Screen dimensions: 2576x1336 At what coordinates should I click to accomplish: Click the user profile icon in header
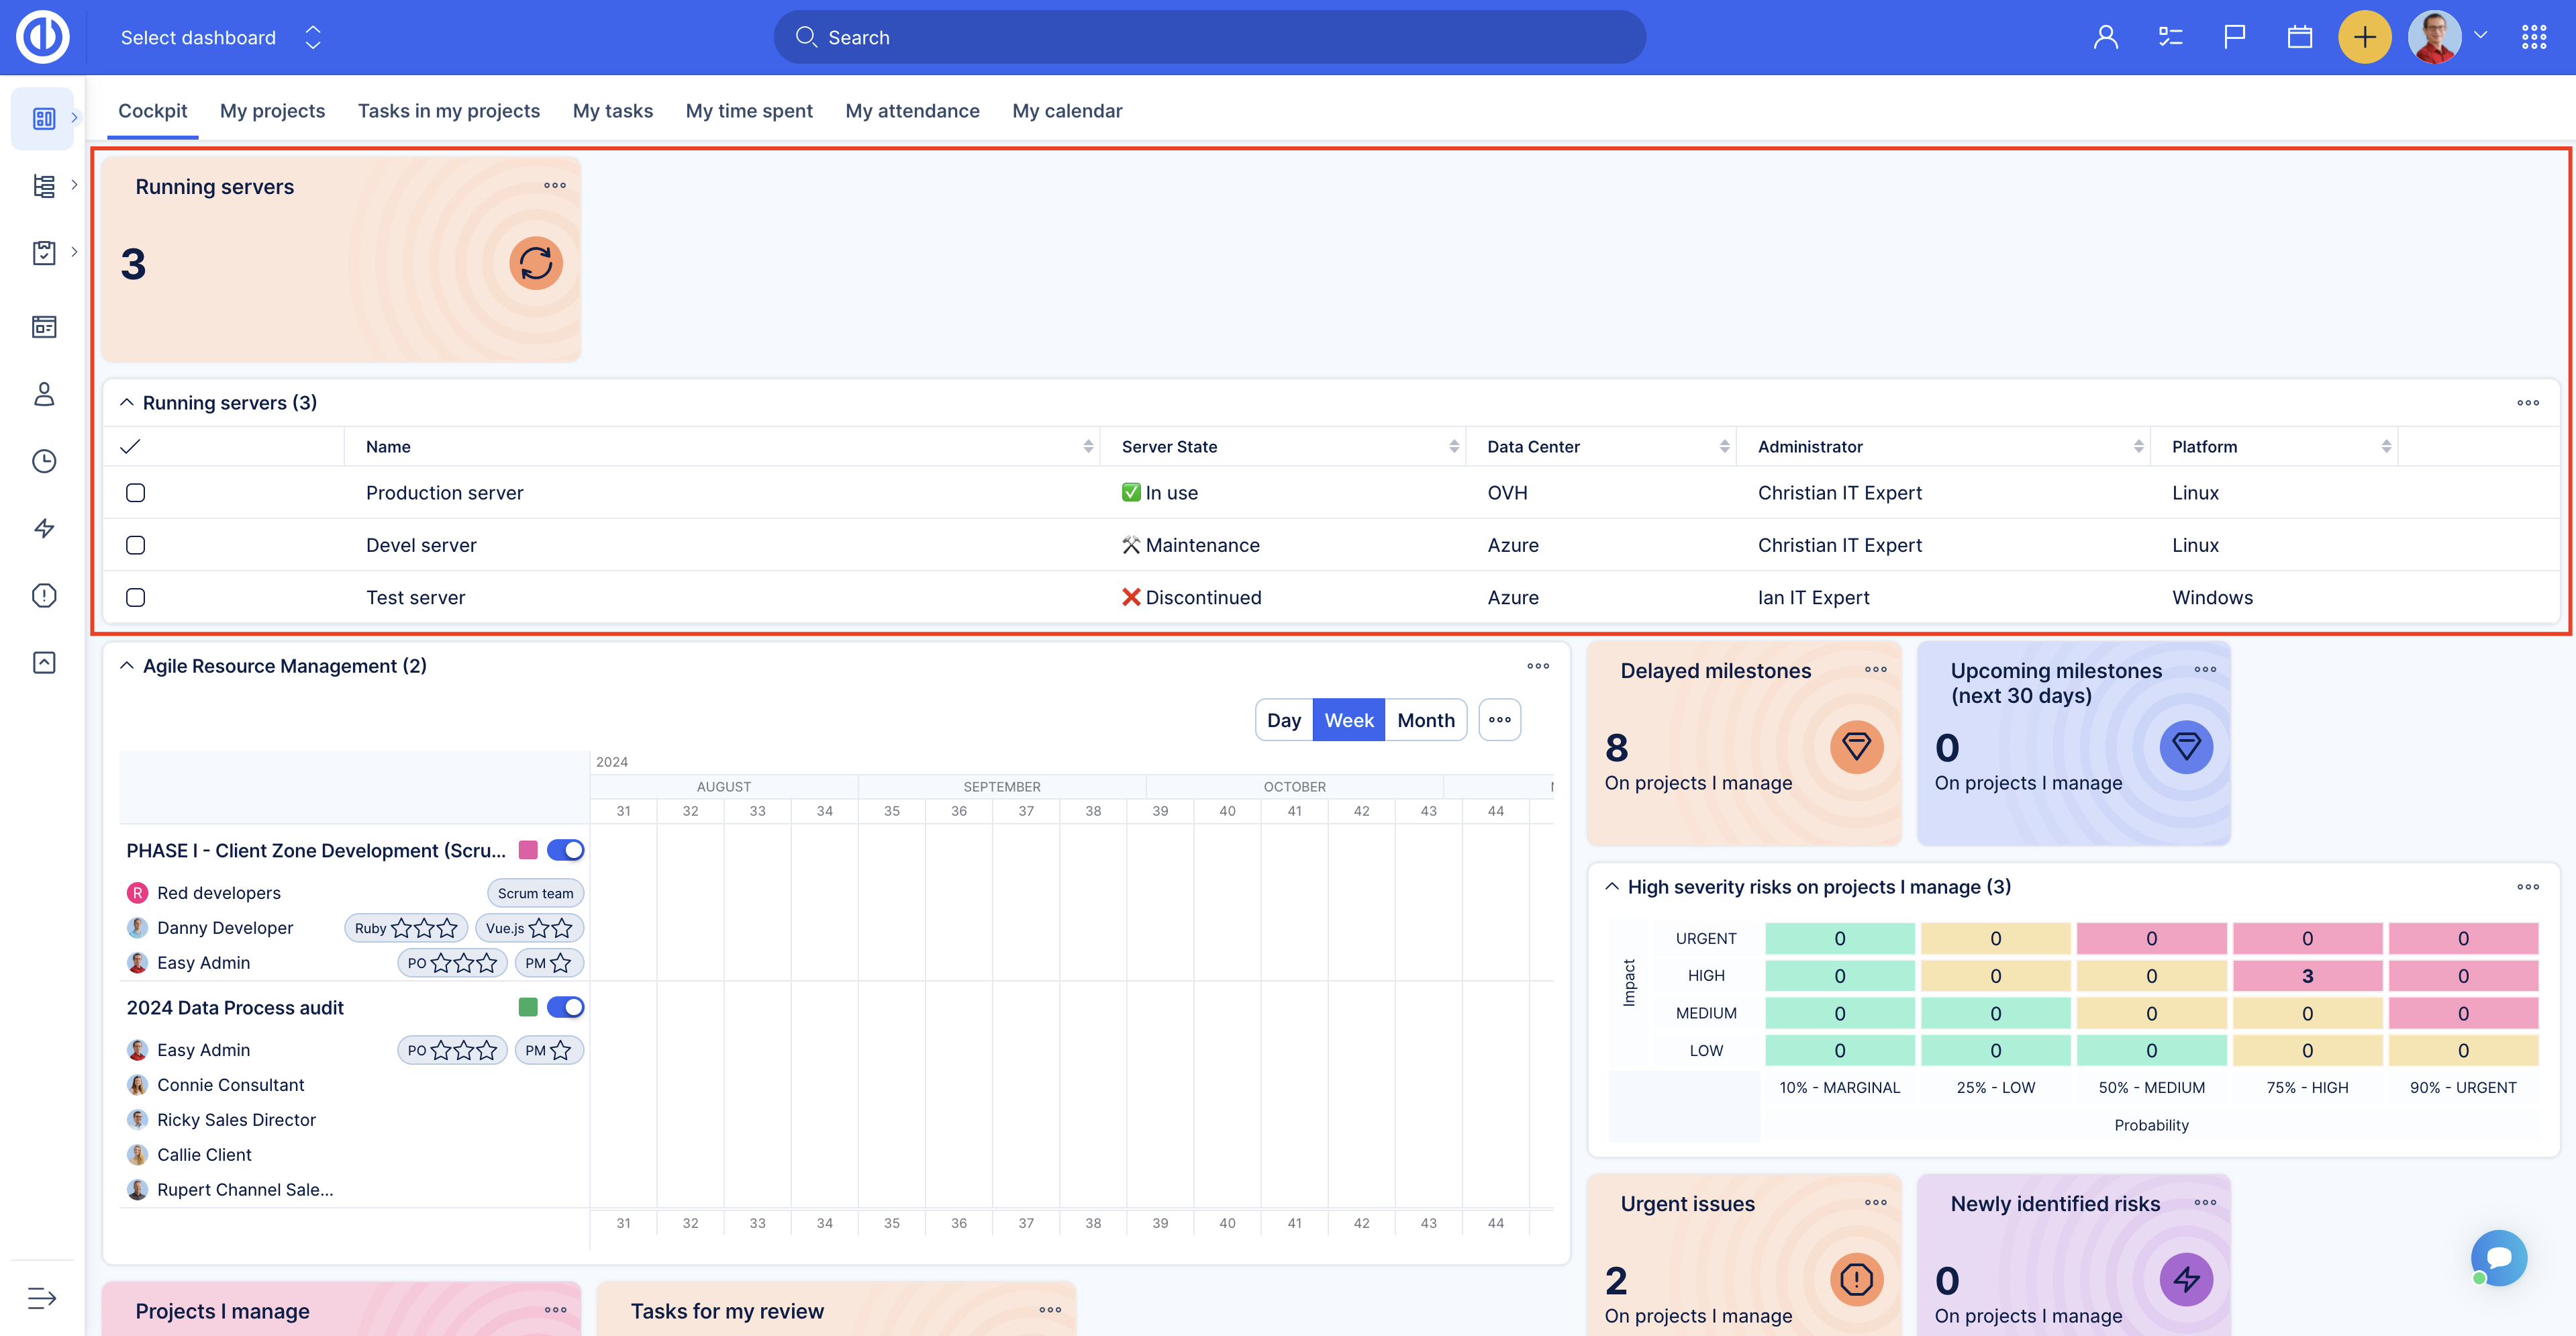coord(2105,38)
